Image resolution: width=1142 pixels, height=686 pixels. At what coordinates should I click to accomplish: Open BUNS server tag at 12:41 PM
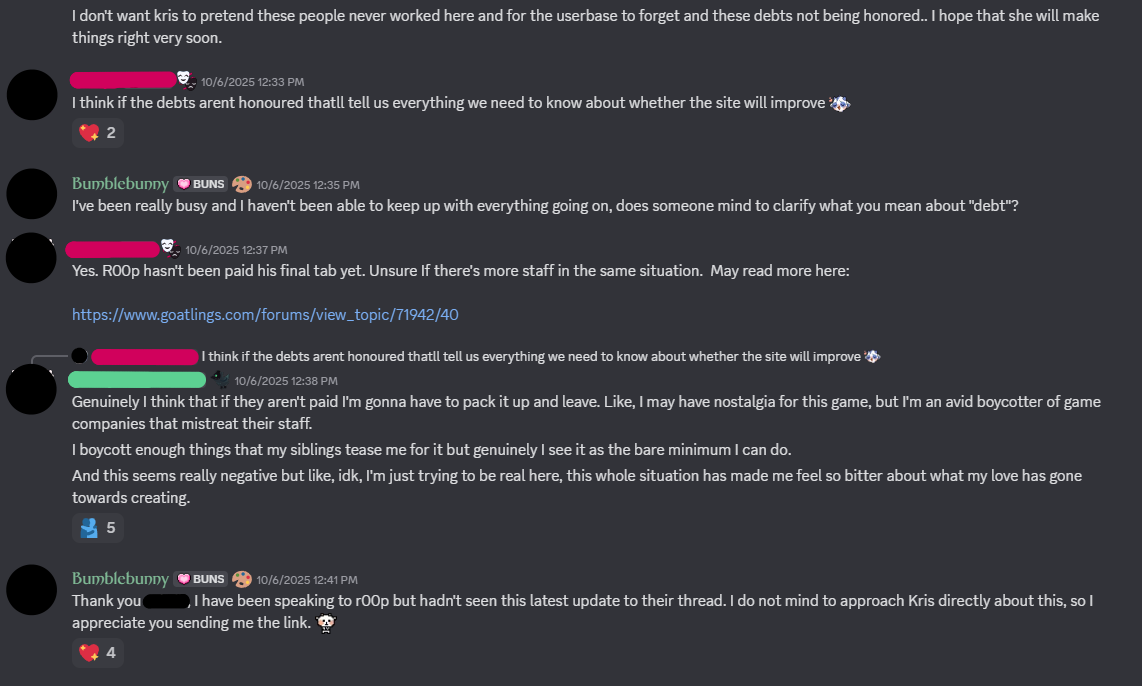[x=200, y=579]
